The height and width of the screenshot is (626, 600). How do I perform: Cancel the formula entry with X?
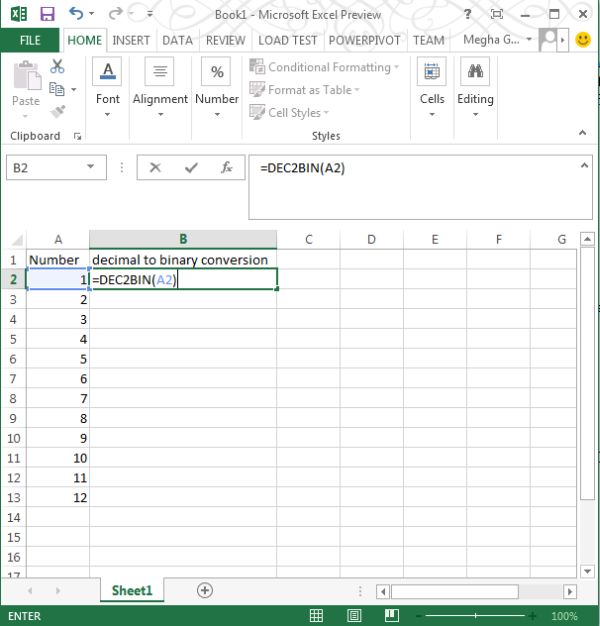155,167
